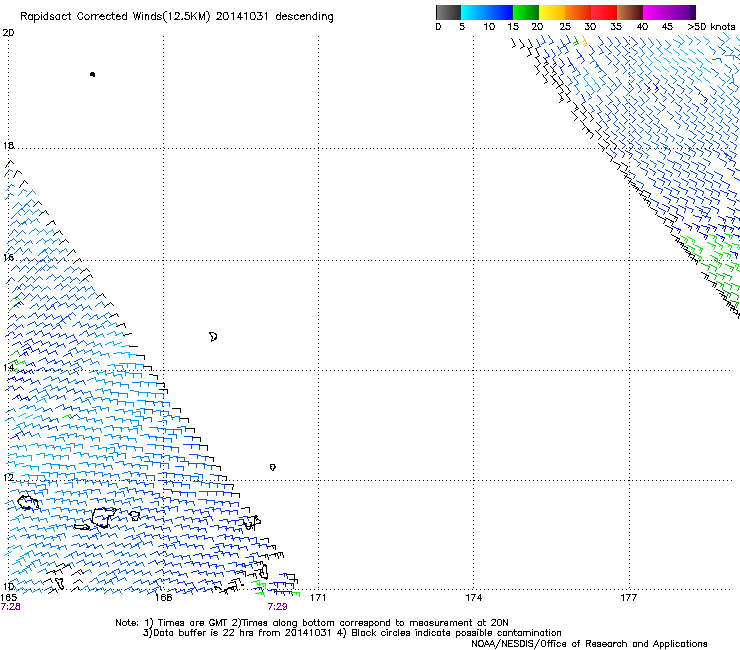This screenshot has width=740, height=650.
Task: Click the orange wind barb at the swath top
Action: point(585,42)
